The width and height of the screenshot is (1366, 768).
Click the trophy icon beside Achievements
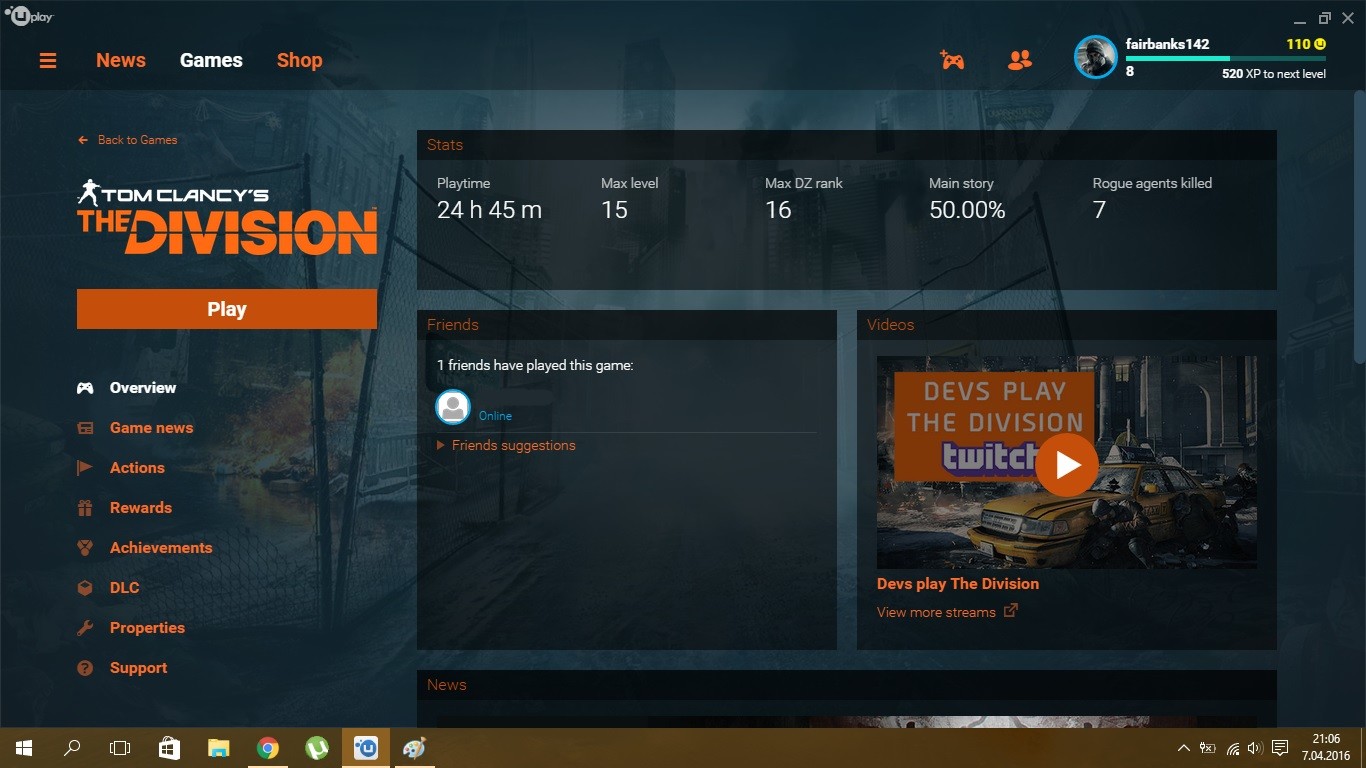coord(85,548)
